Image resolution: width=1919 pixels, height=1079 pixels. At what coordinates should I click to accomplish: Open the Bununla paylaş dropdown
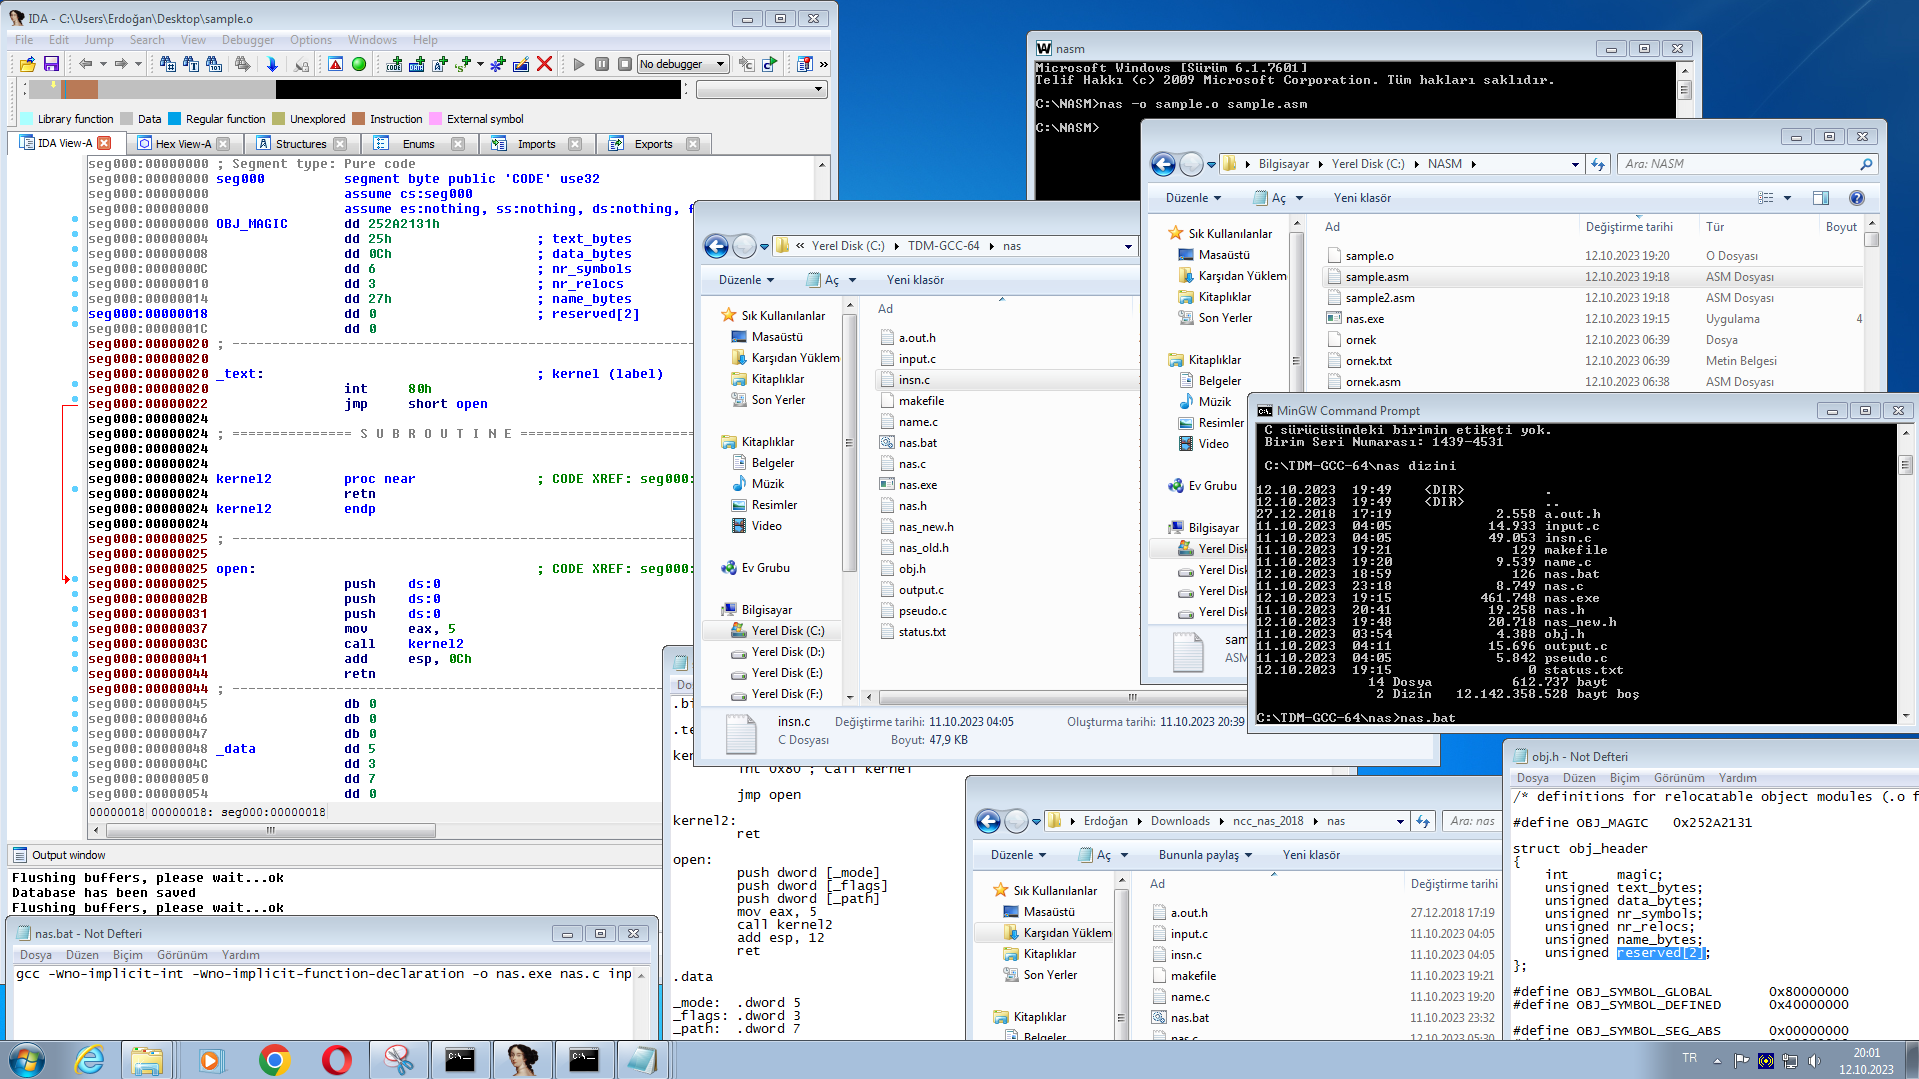1205,855
